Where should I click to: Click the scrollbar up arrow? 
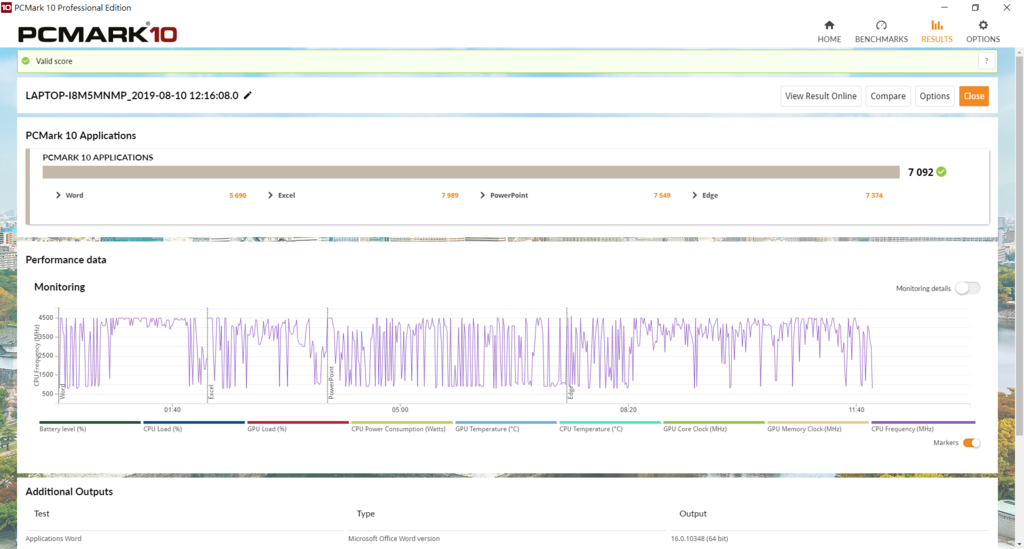click(x=1019, y=52)
